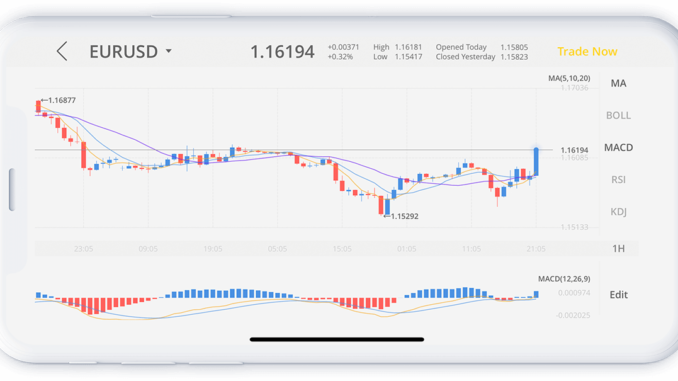This screenshot has width=678, height=381.
Task: Click the 21:05 time axis label
Action: click(x=536, y=249)
